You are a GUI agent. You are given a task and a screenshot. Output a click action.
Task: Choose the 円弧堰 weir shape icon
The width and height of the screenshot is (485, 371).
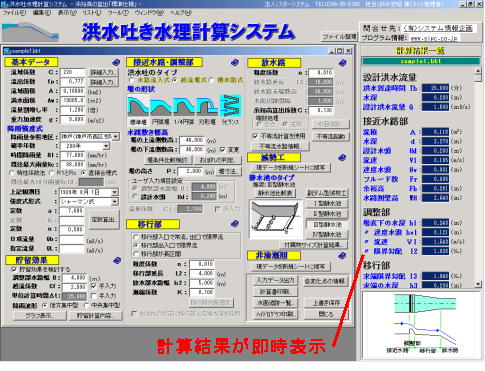pos(161,106)
